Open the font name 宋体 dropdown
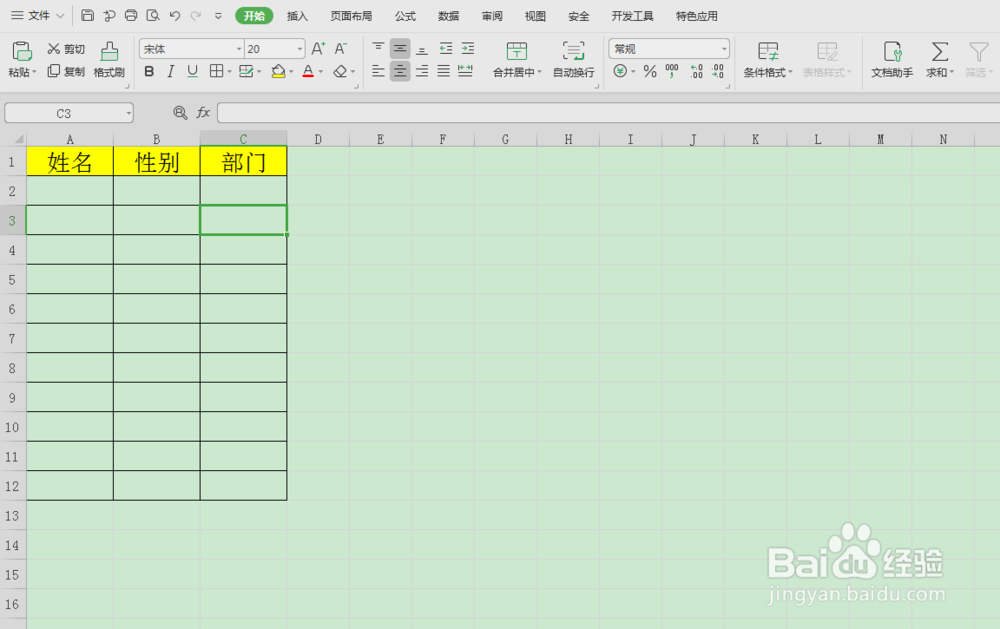Image resolution: width=1000 pixels, height=629 pixels. pos(239,49)
